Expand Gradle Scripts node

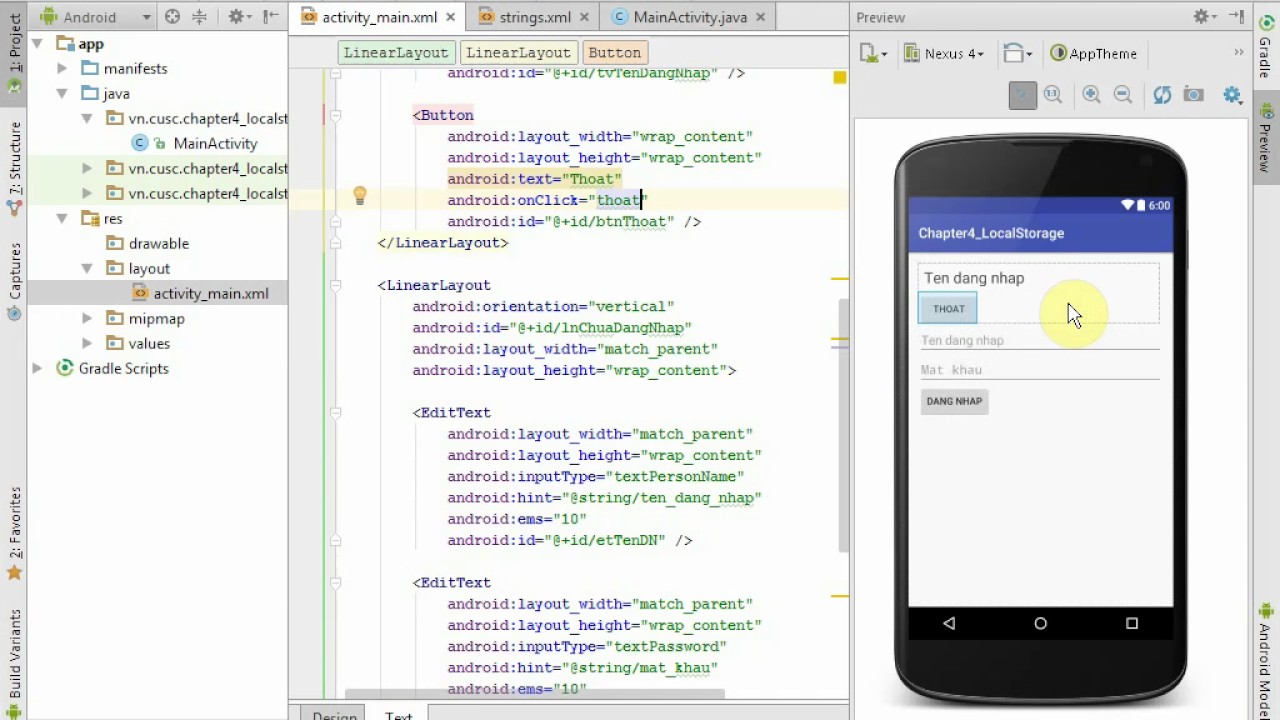click(x=37, y=369)
